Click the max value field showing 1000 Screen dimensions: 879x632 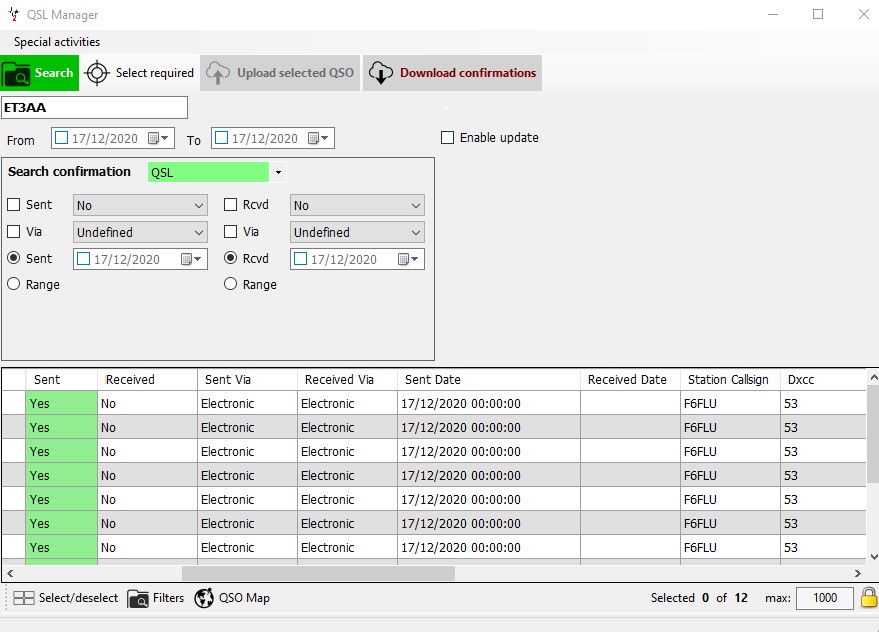coord(825,598)
